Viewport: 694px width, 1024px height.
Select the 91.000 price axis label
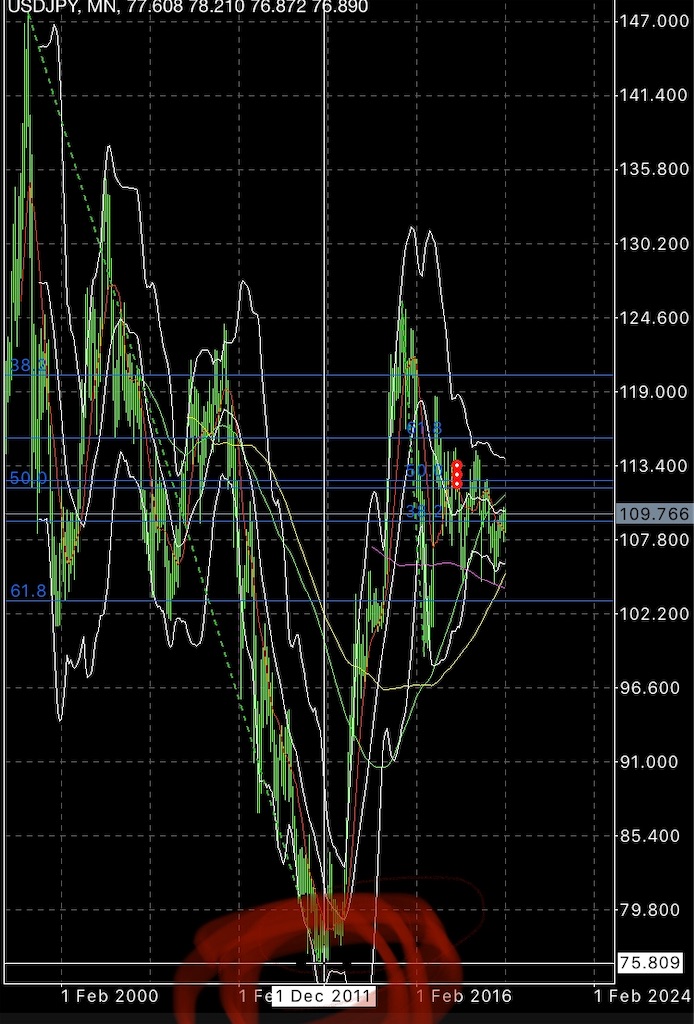[x=652, y=761]
